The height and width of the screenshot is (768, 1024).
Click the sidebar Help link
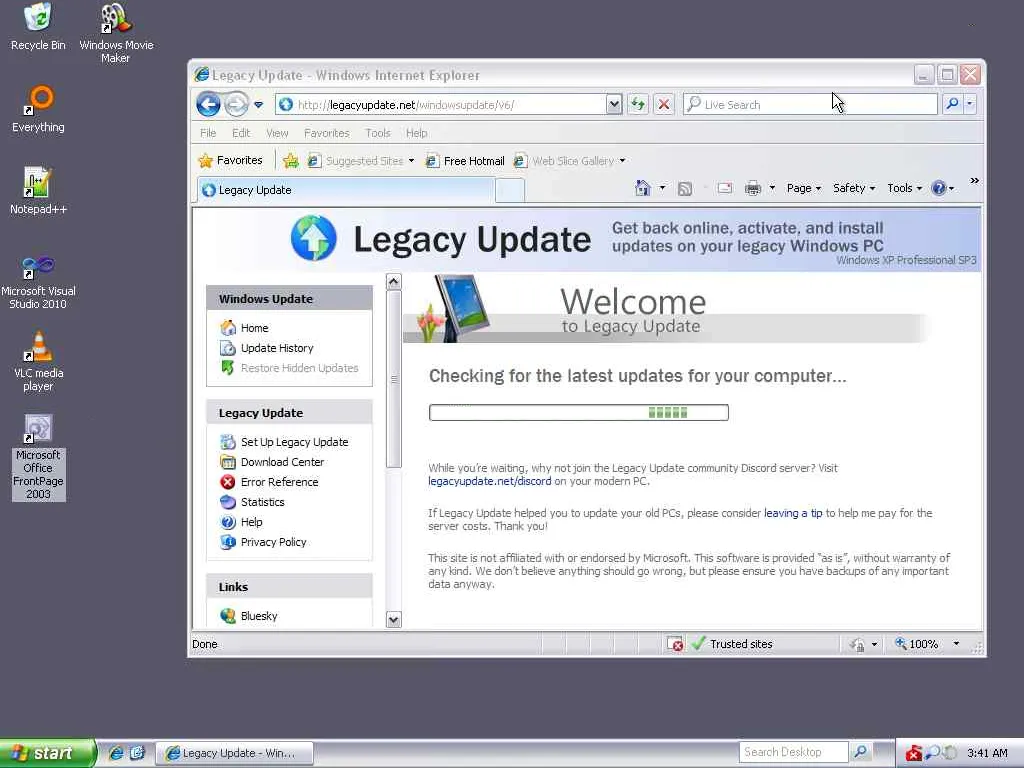(x=251, y=522)
